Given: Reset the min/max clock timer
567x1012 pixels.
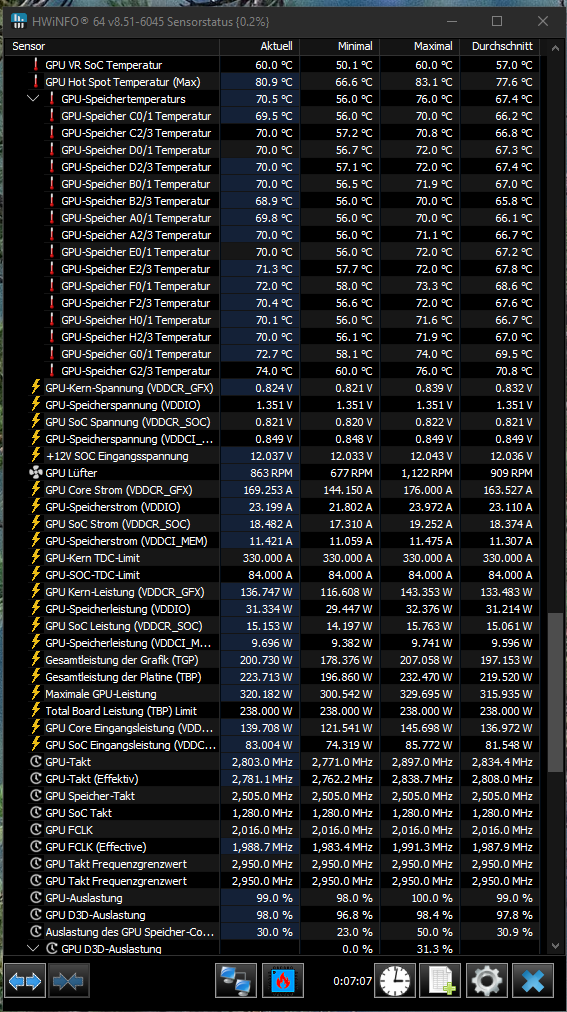Looking at the screenshot, I should point(394,981).
